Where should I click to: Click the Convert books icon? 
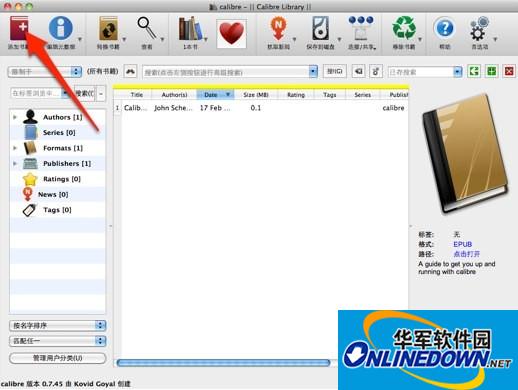pos(108,29)
